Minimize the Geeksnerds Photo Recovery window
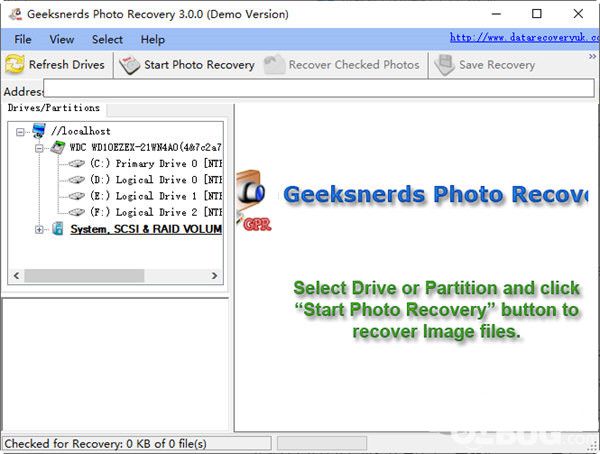 pos(496,14)
